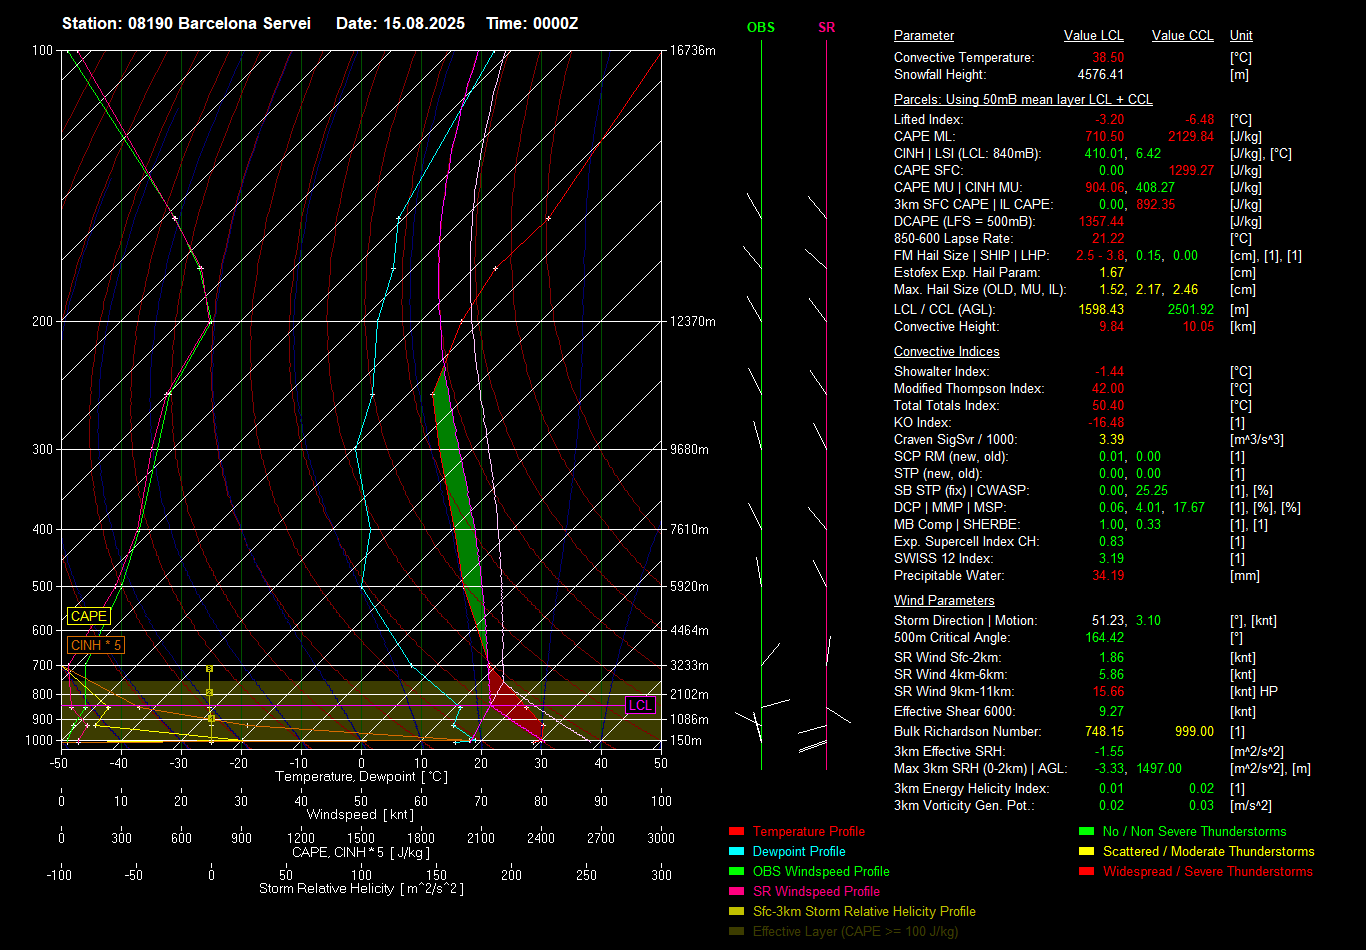Viewport: 1366px width, 950px height.
Task: Click the magenta LCL label box on diagram
Action: 640,705
